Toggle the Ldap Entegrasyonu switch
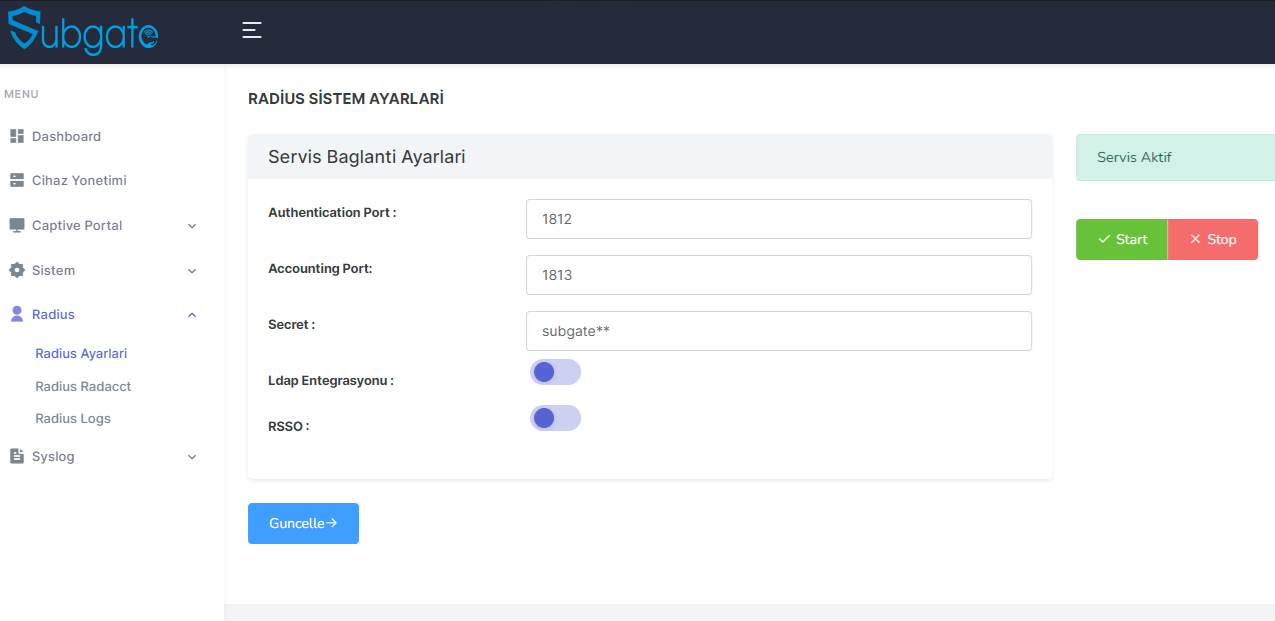The height and width of the screenshot is (621, 1275). click(555, 372)
